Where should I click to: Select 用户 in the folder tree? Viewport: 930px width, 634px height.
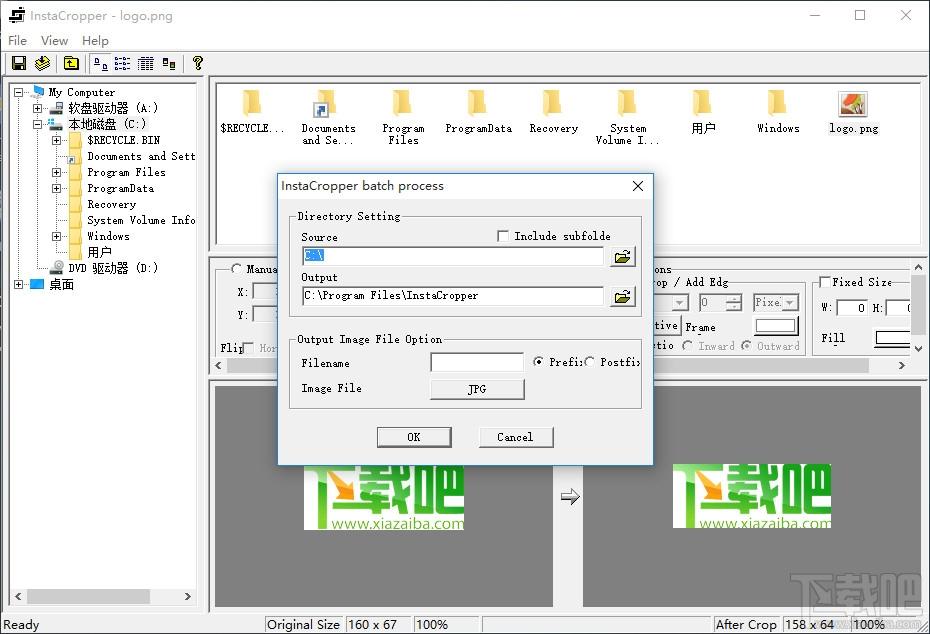(99, 253)
